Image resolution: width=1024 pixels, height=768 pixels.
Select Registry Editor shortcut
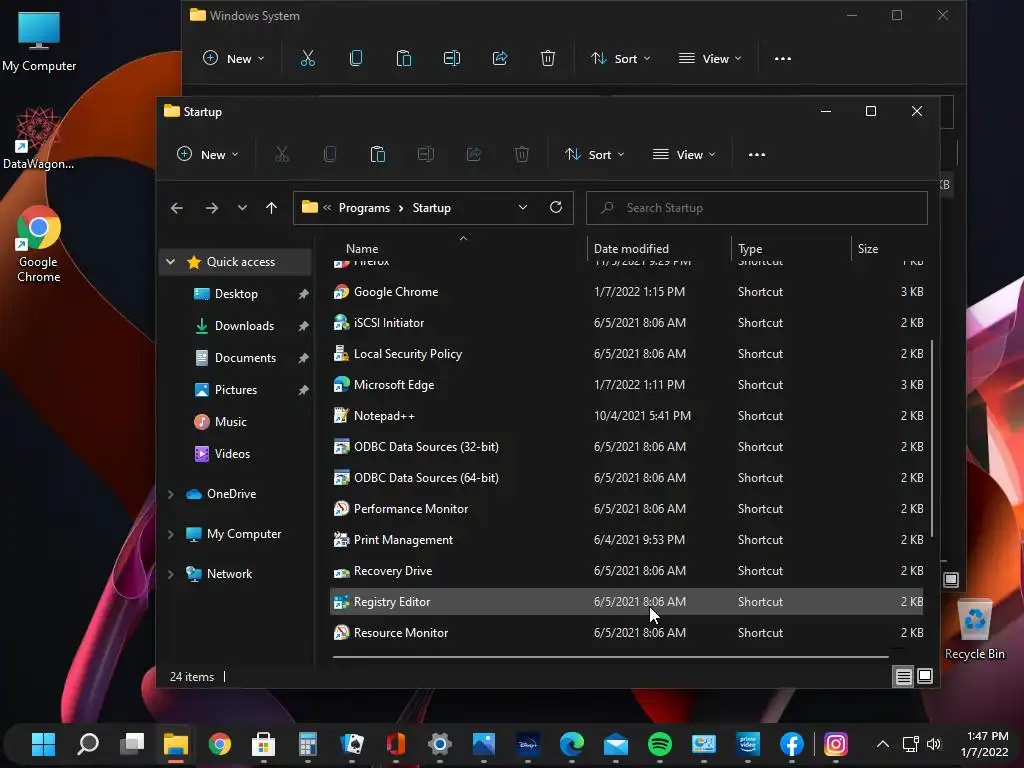tap(626, 601)
